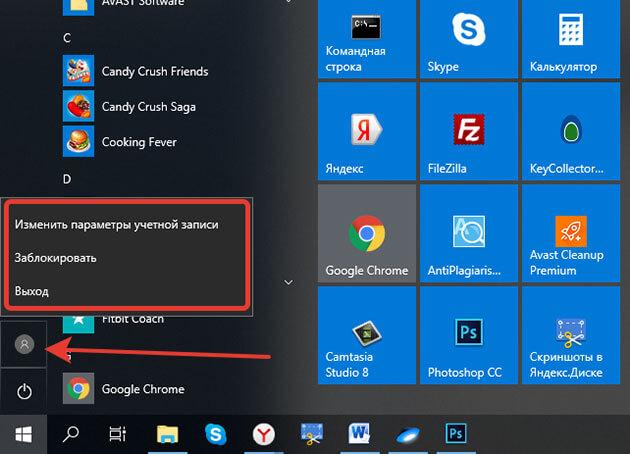Image resolution: width=630 pixels, height=454 pixels.
Task: Open Task View on the taskbar
Action: point(118,434)
